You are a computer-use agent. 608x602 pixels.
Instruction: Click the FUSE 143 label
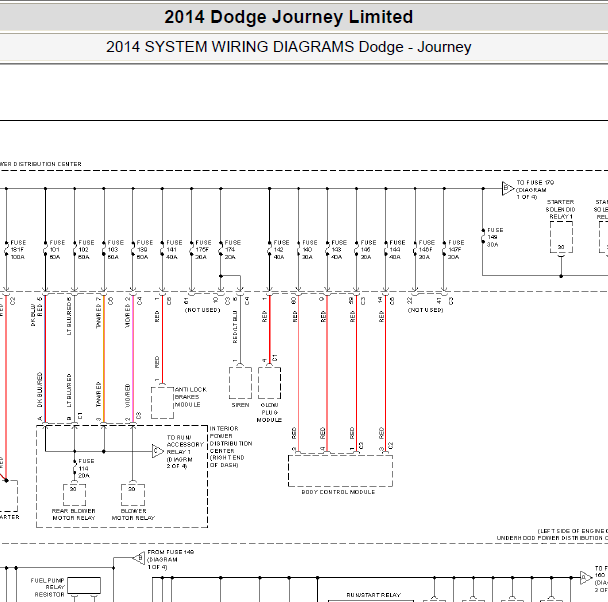[x=339, y=250]
